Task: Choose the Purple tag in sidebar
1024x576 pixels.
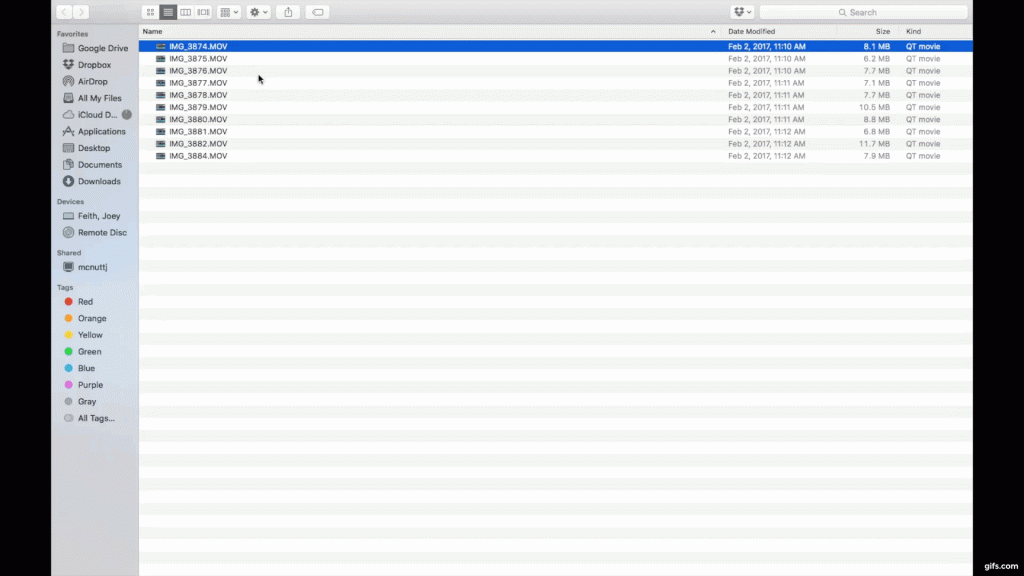Action: 90,385
